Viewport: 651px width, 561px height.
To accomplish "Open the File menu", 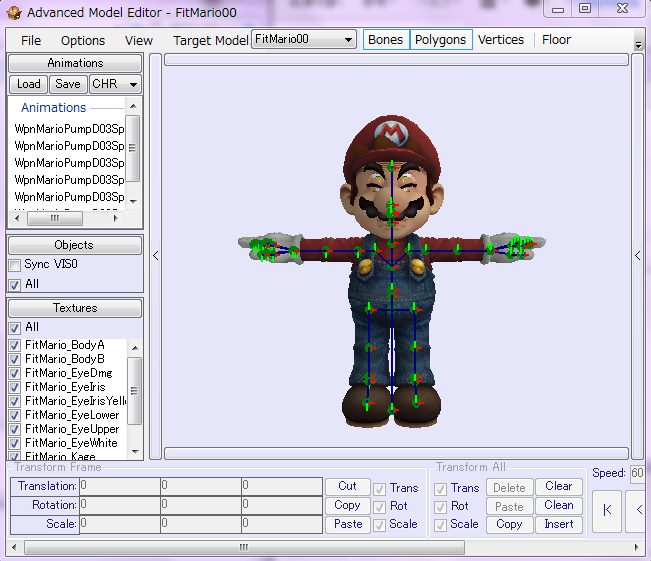I will [x=31, y=40].
